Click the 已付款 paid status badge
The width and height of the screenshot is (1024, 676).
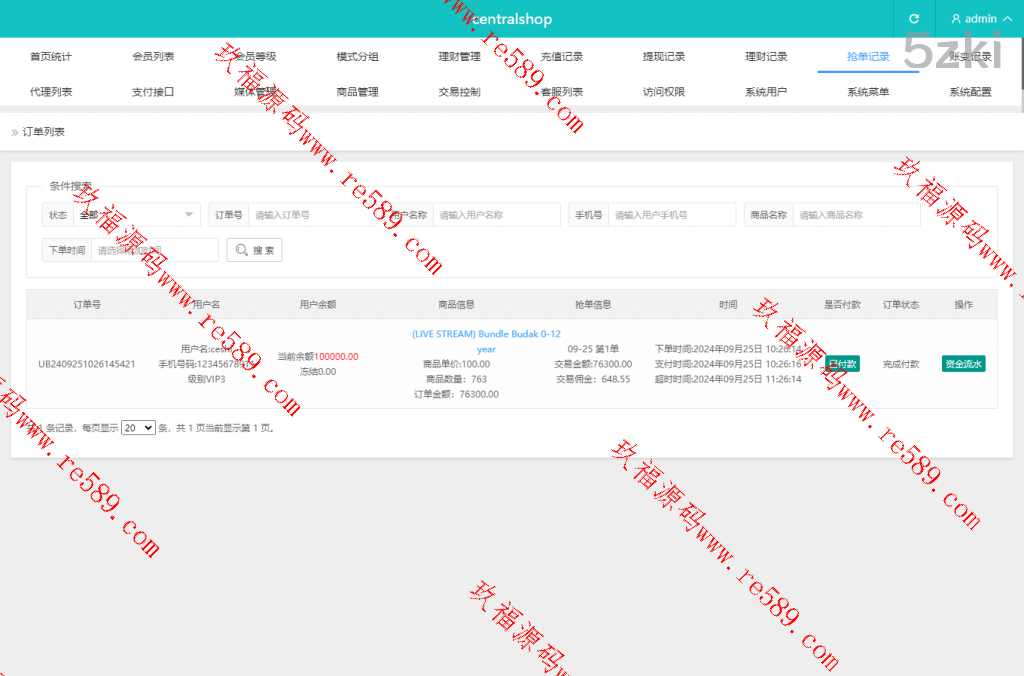pos(841,364)
